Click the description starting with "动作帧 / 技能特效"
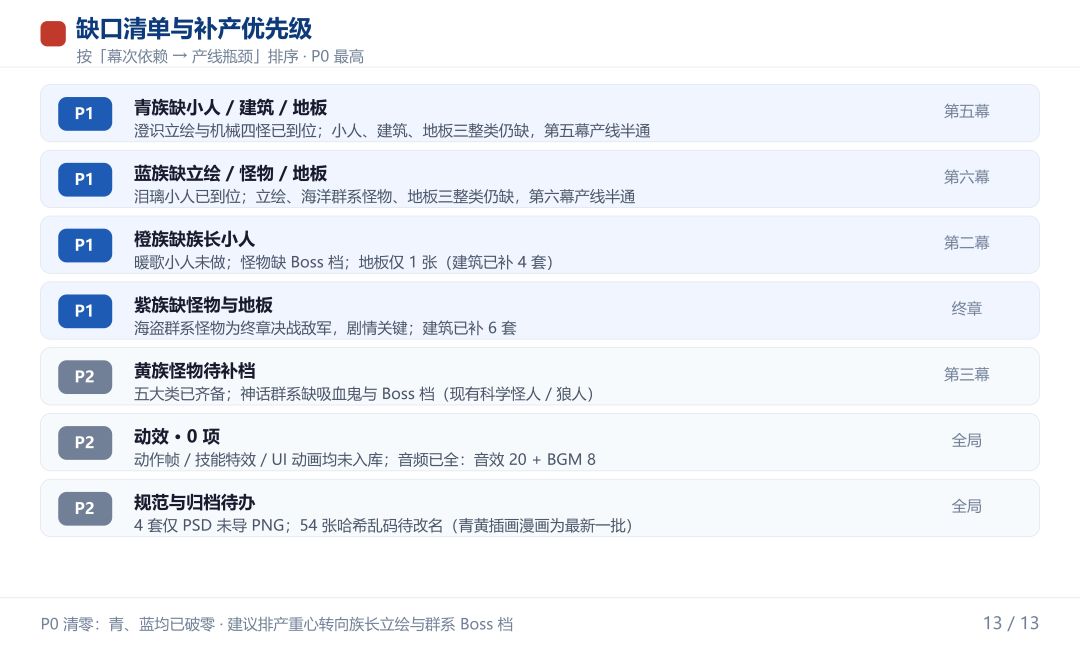 (x=365, y=460)
